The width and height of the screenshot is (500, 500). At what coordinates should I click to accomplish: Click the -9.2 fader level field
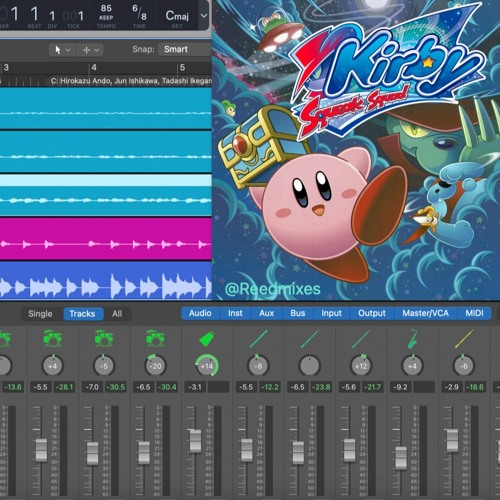tap(400, 387)
